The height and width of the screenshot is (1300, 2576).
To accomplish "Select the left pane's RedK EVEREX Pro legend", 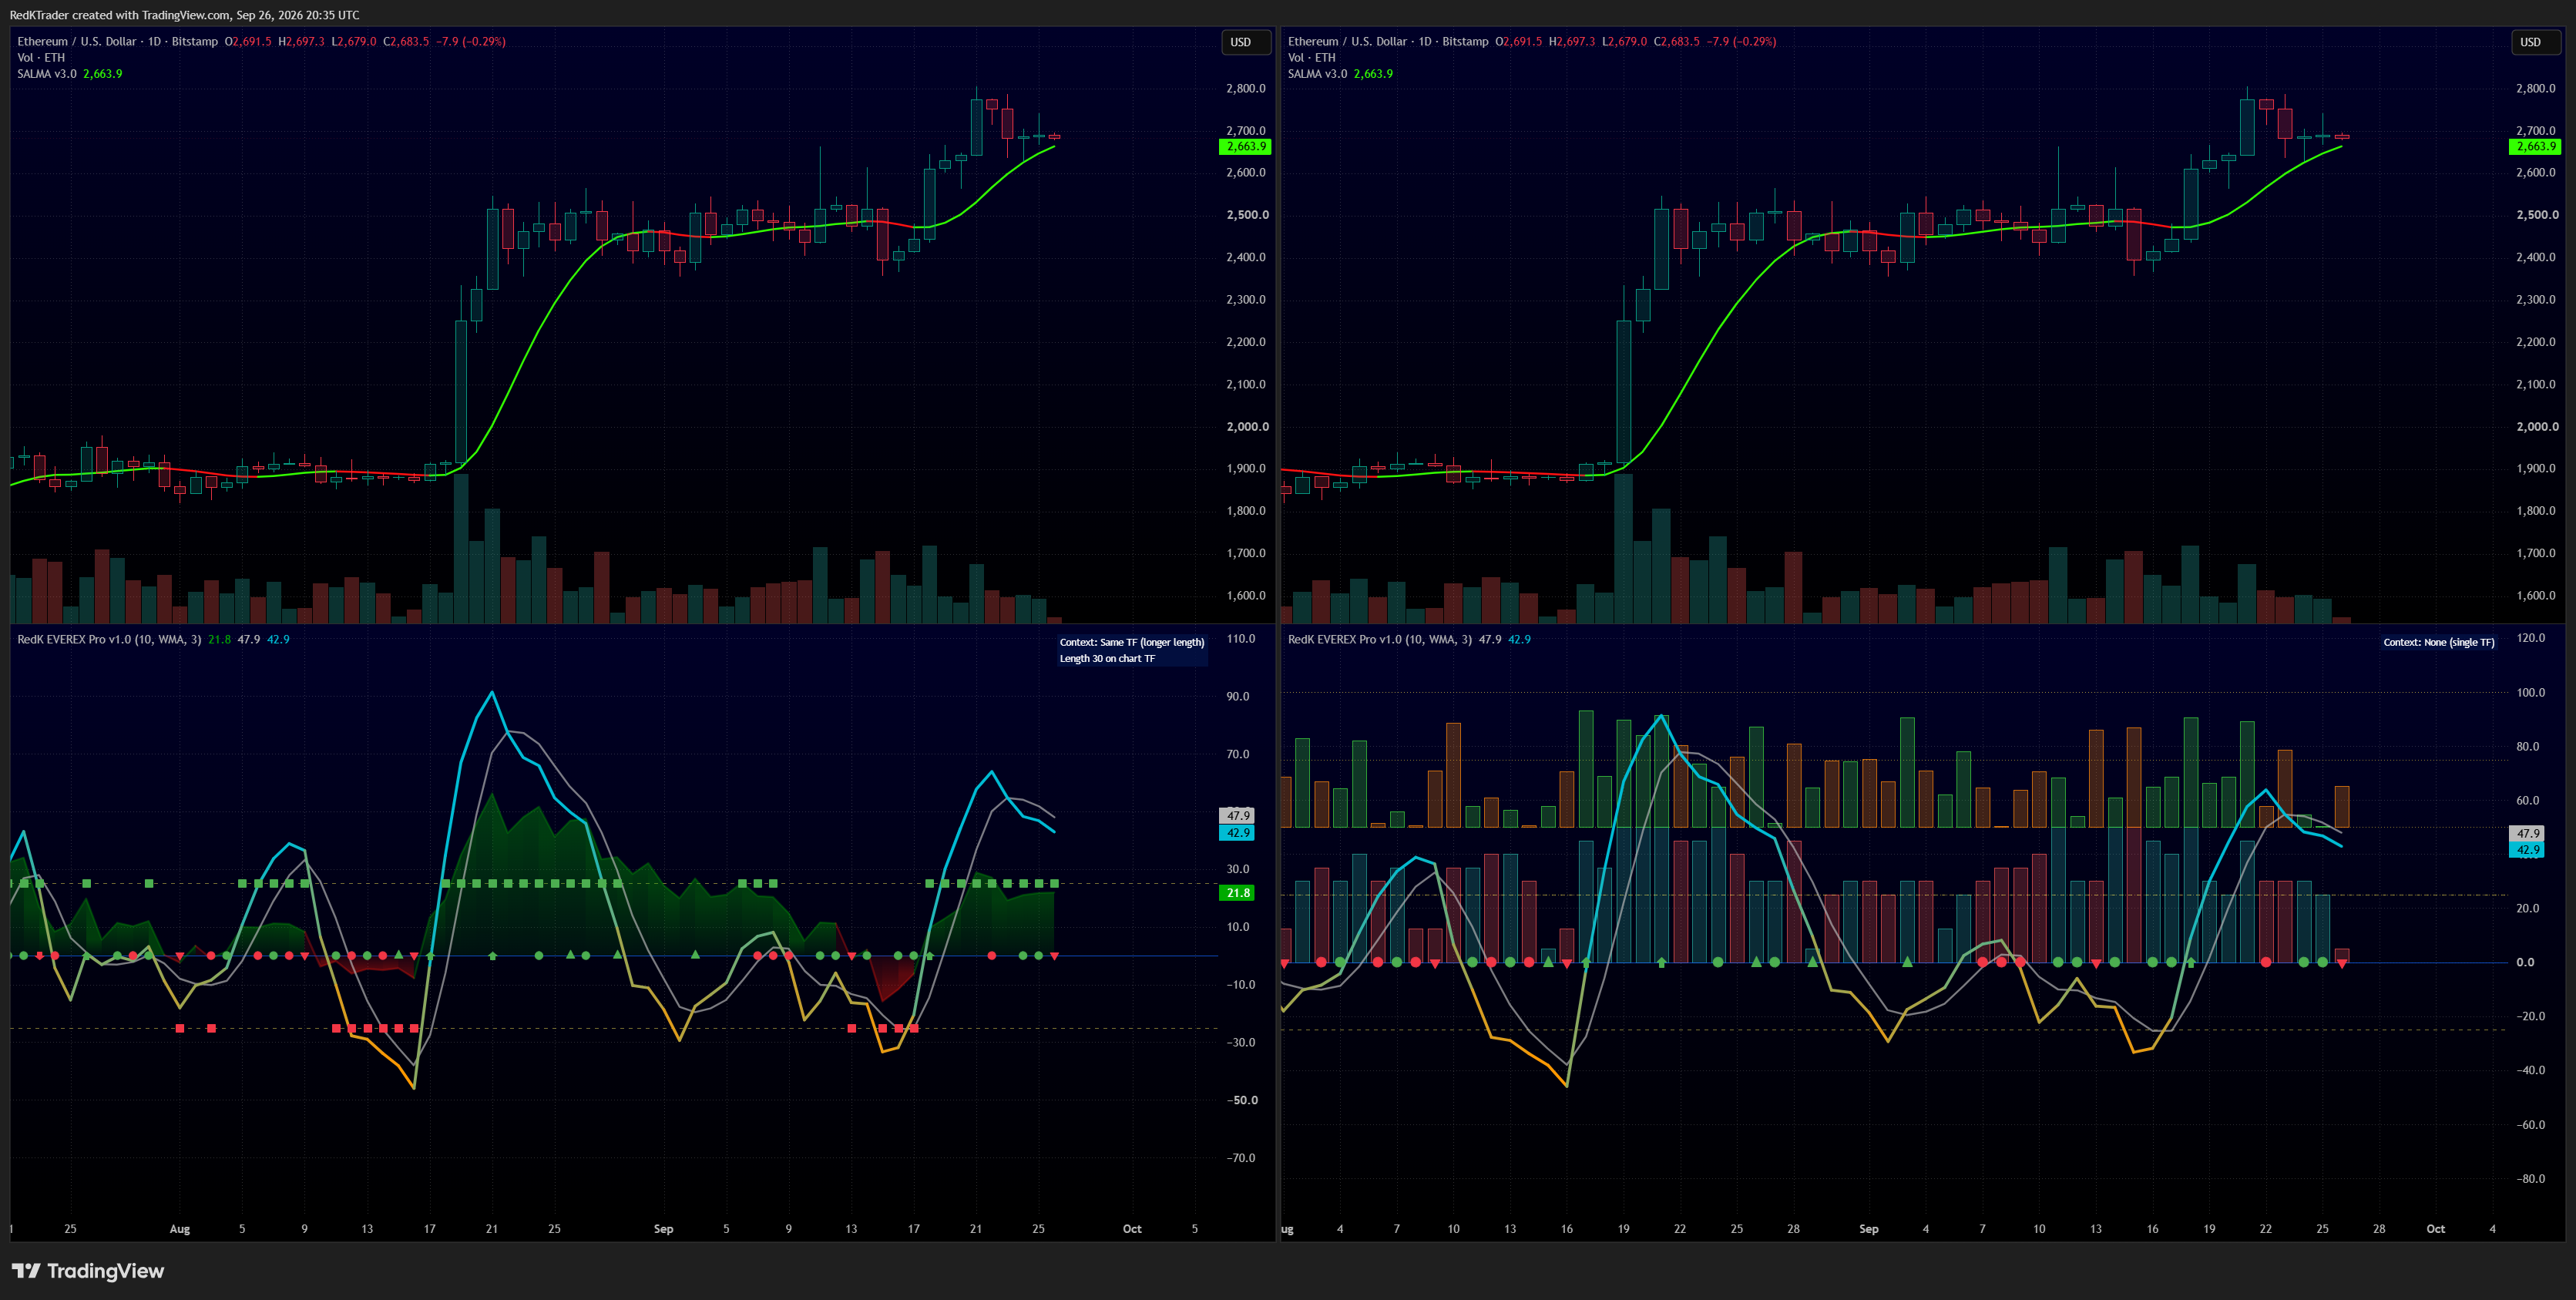I will tap(109, 639).
